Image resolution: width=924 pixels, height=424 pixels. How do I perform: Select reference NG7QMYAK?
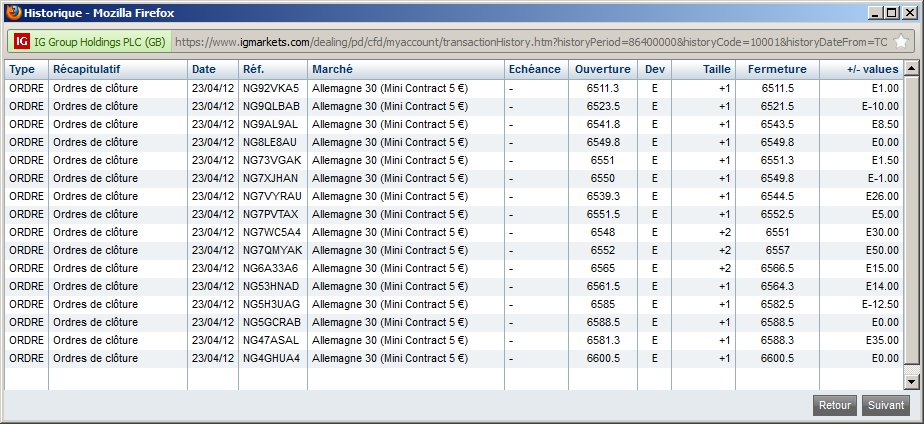click(272, 250)
